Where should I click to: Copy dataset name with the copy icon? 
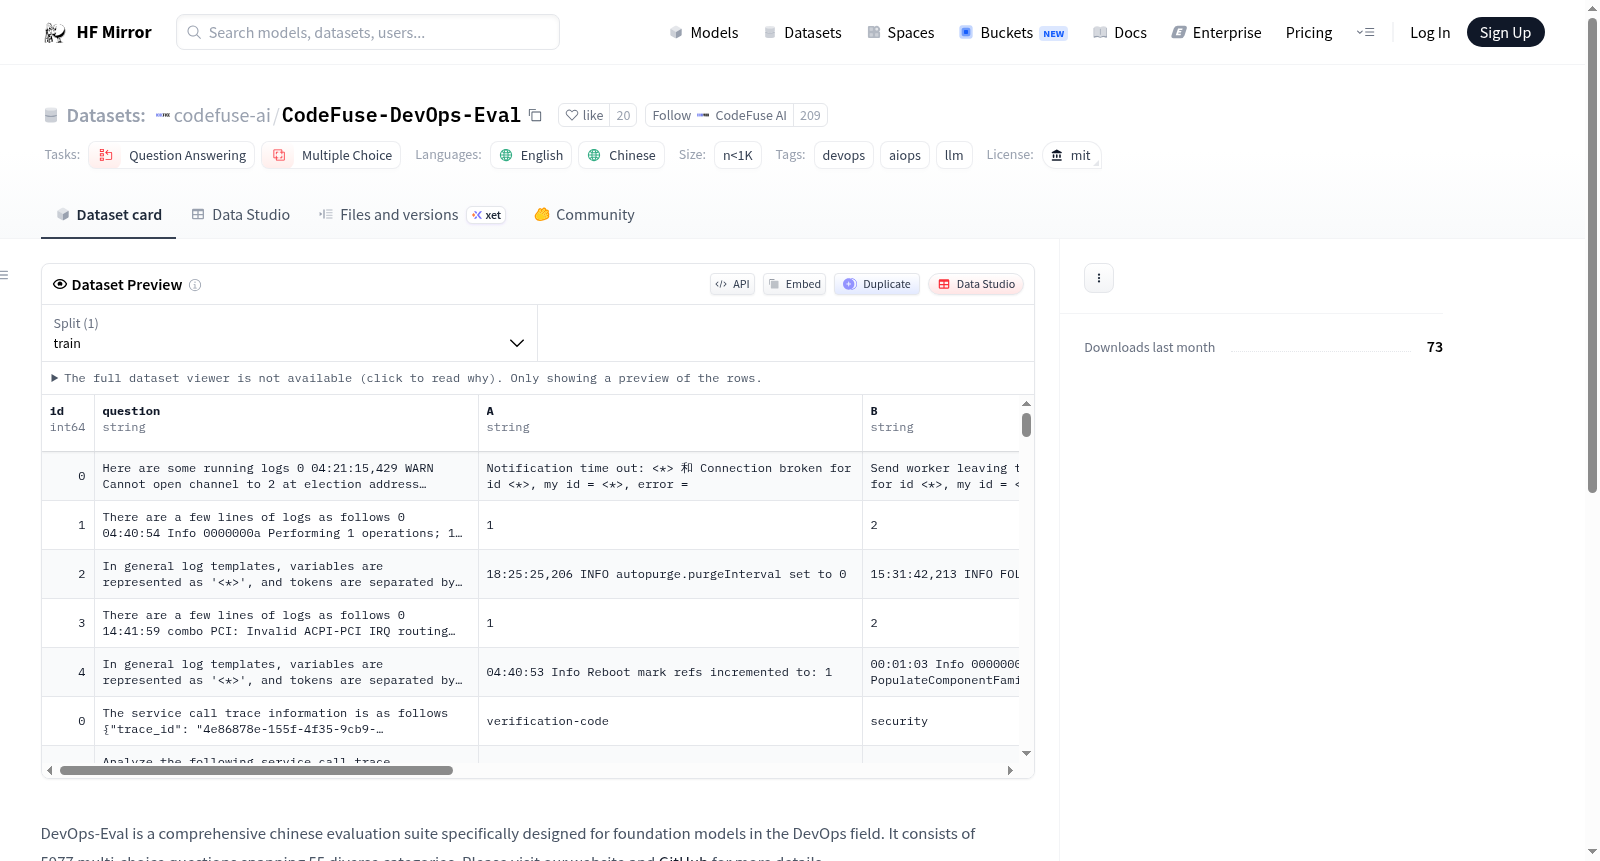click(535, 116)
